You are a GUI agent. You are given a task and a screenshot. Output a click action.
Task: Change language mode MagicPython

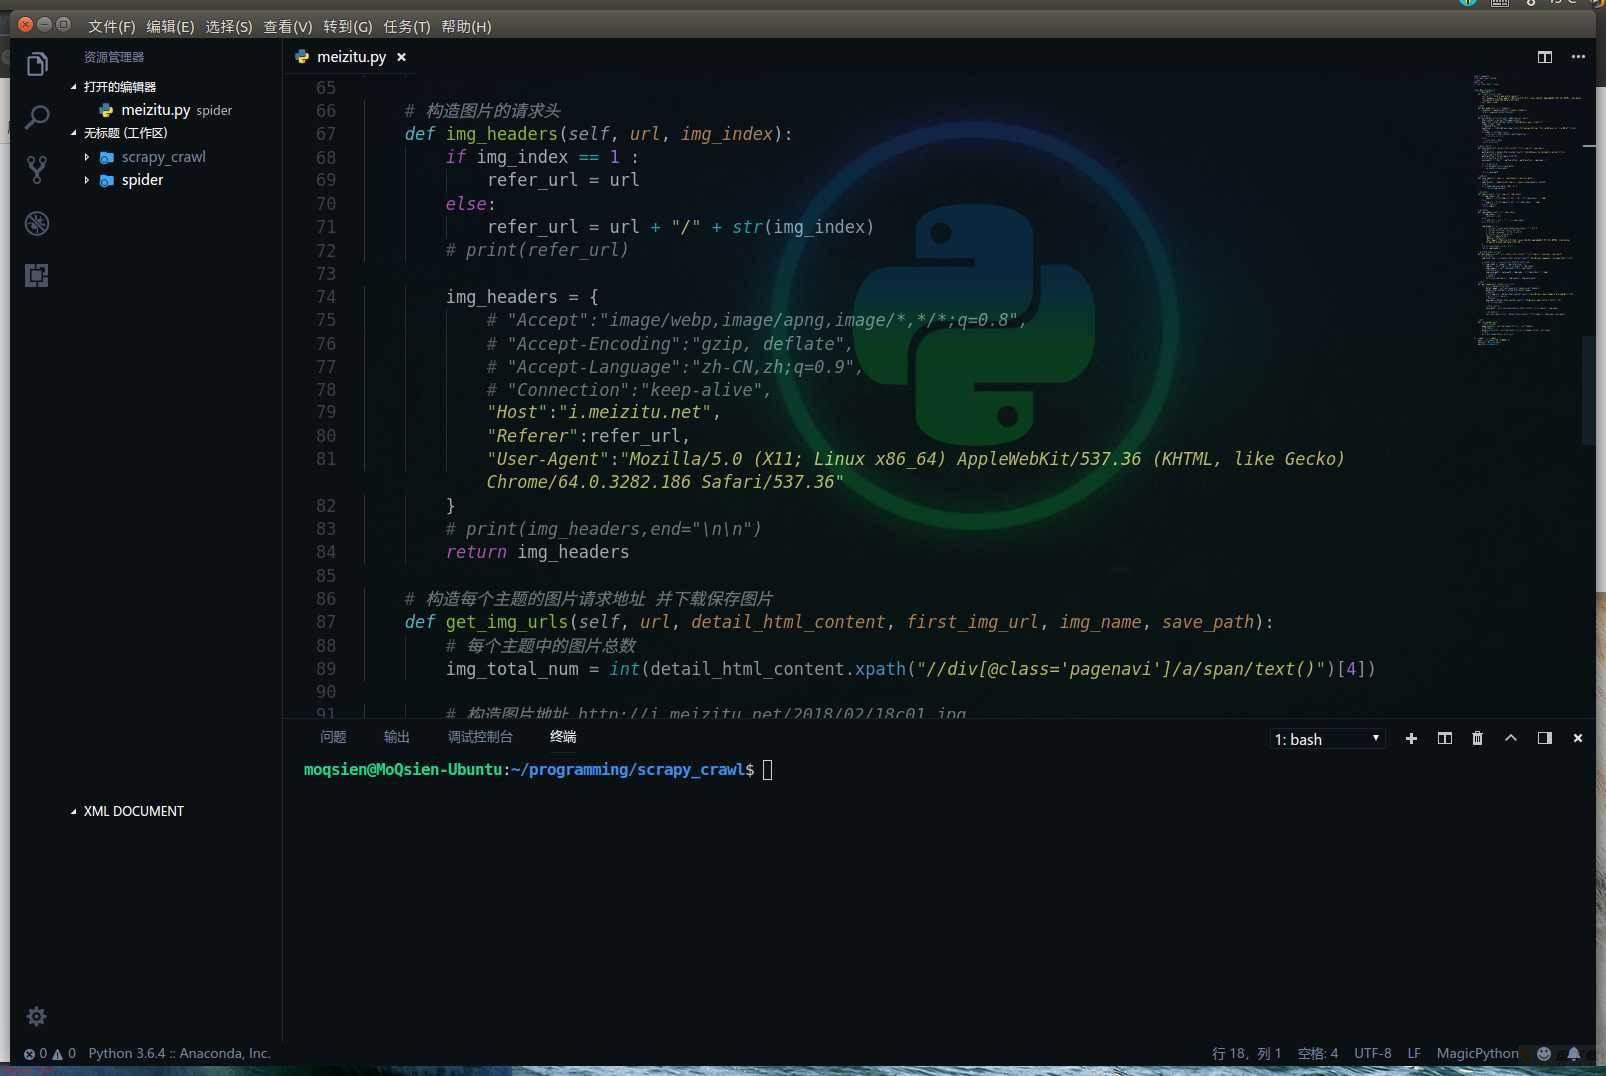[1477, 1053]
